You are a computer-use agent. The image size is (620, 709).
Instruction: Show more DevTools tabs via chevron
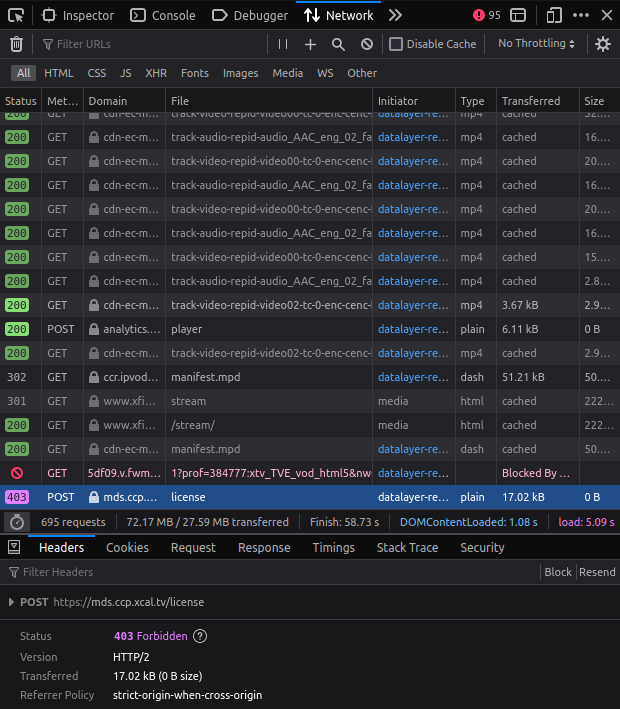pos(395,15)
